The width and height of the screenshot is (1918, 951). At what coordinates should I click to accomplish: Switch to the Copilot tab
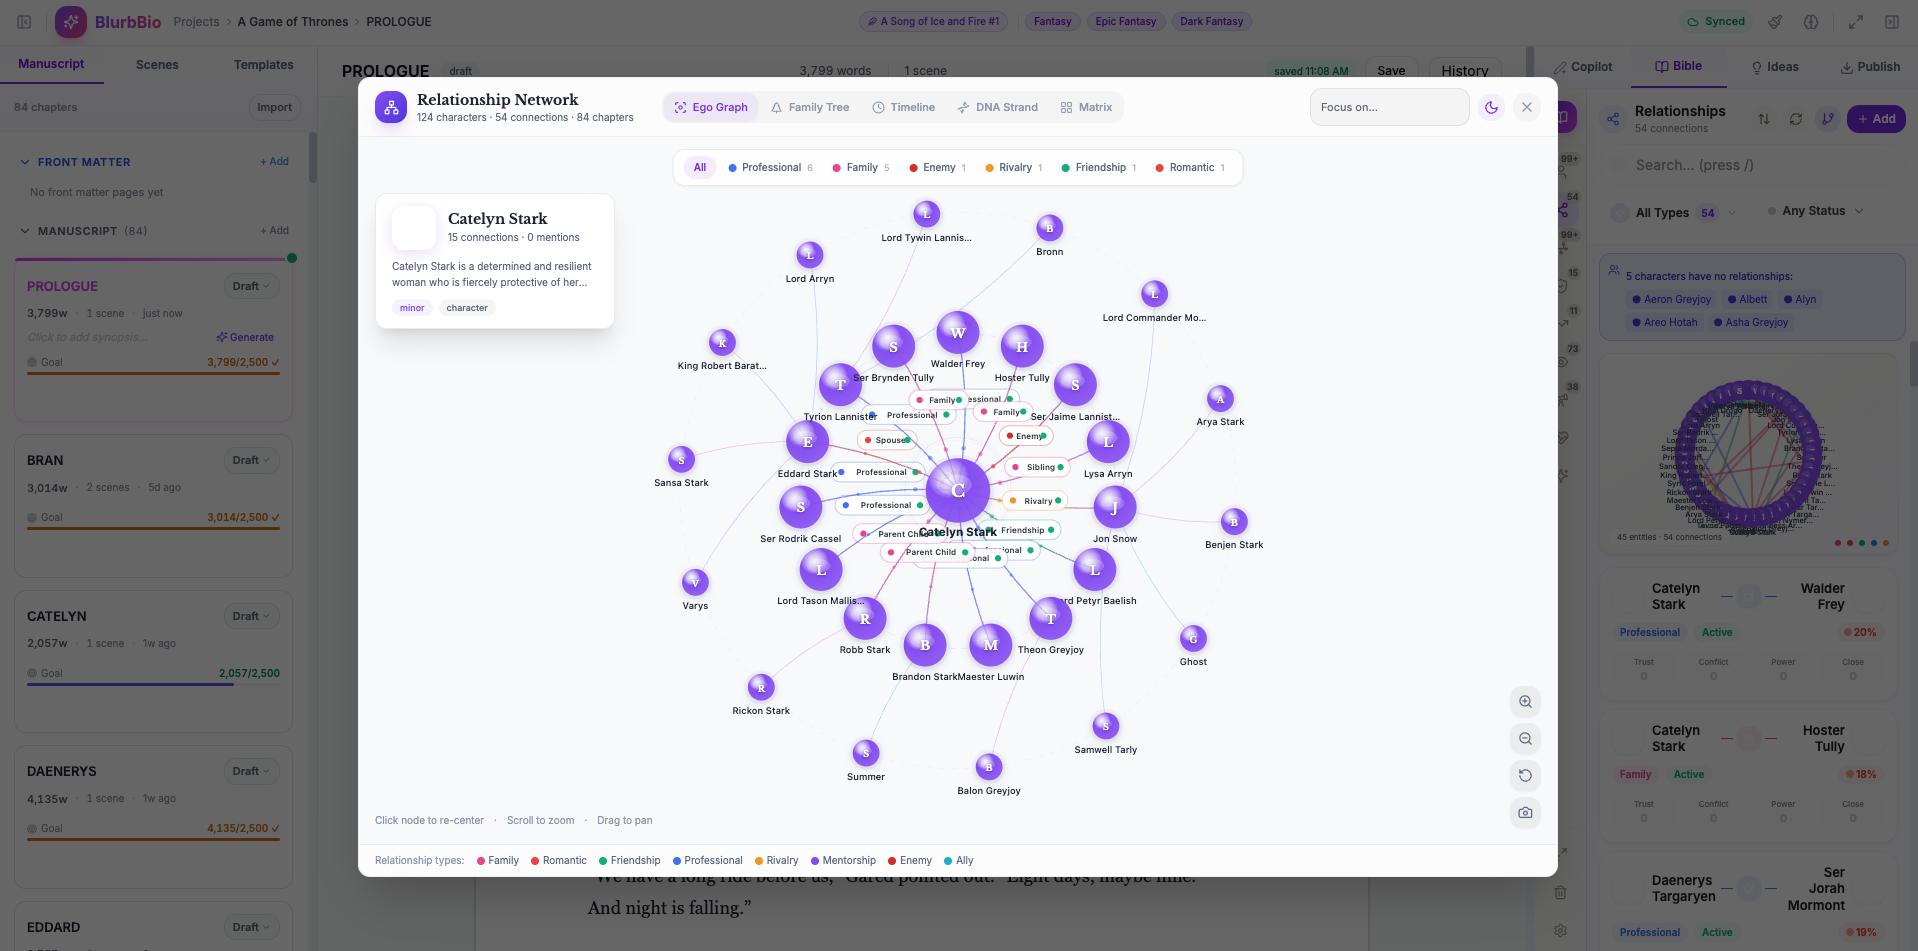point(1583,67)
